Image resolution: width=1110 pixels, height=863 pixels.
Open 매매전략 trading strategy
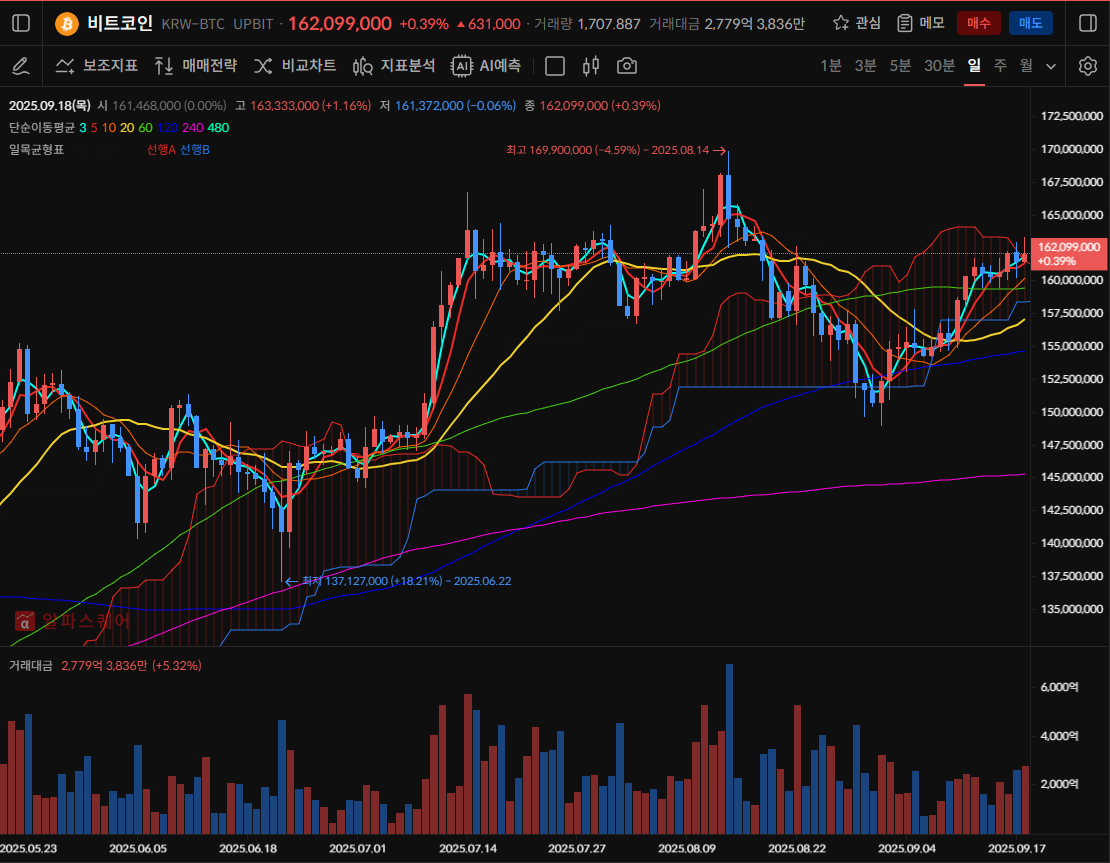[195, 66]
